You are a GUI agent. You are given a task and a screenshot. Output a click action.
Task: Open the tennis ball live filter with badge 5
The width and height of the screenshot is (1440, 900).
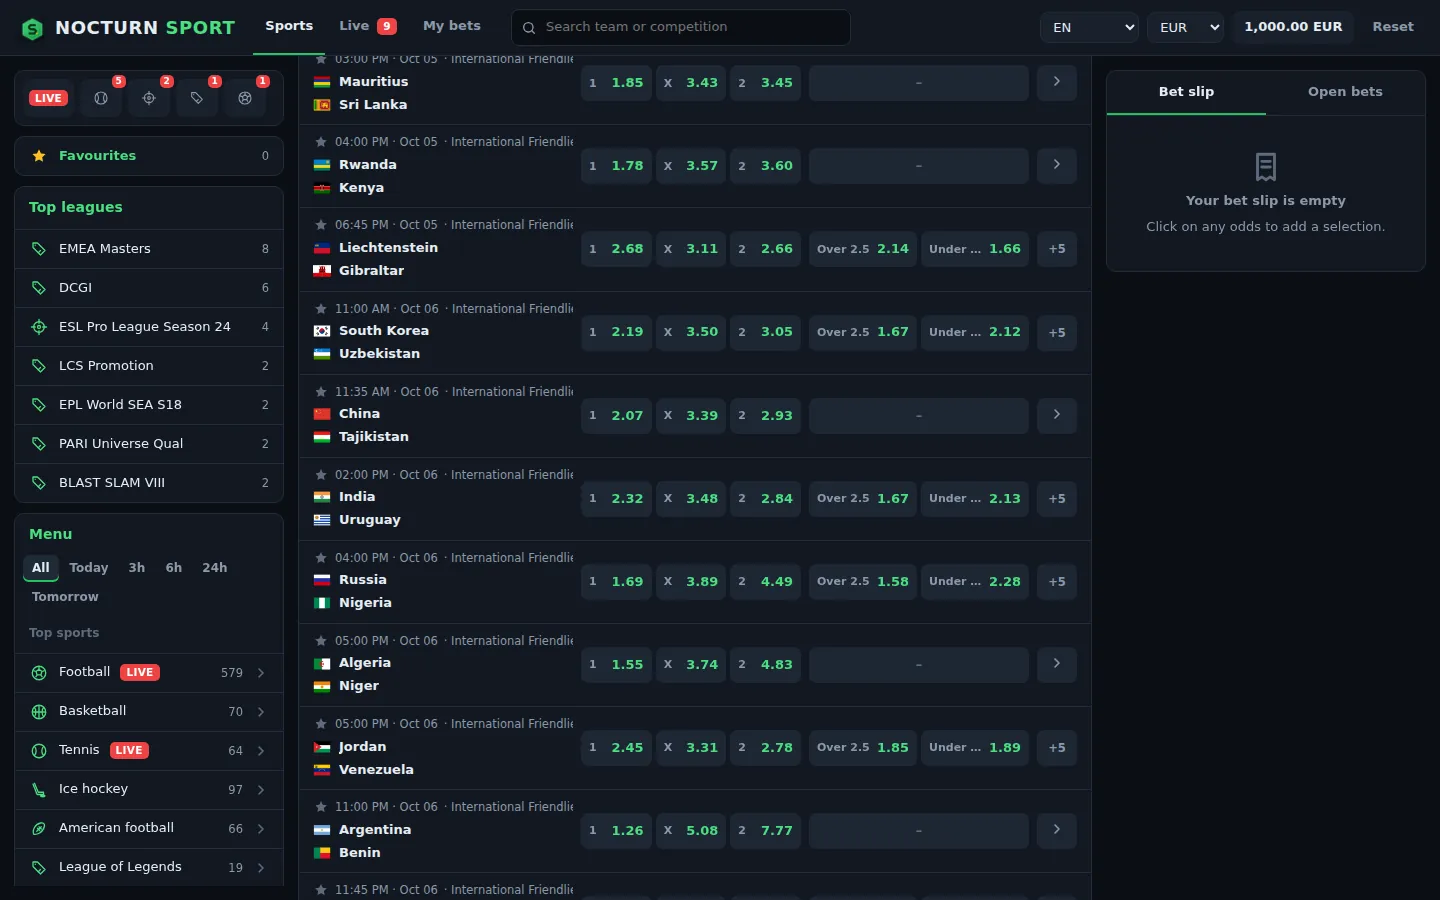(101, 98)
